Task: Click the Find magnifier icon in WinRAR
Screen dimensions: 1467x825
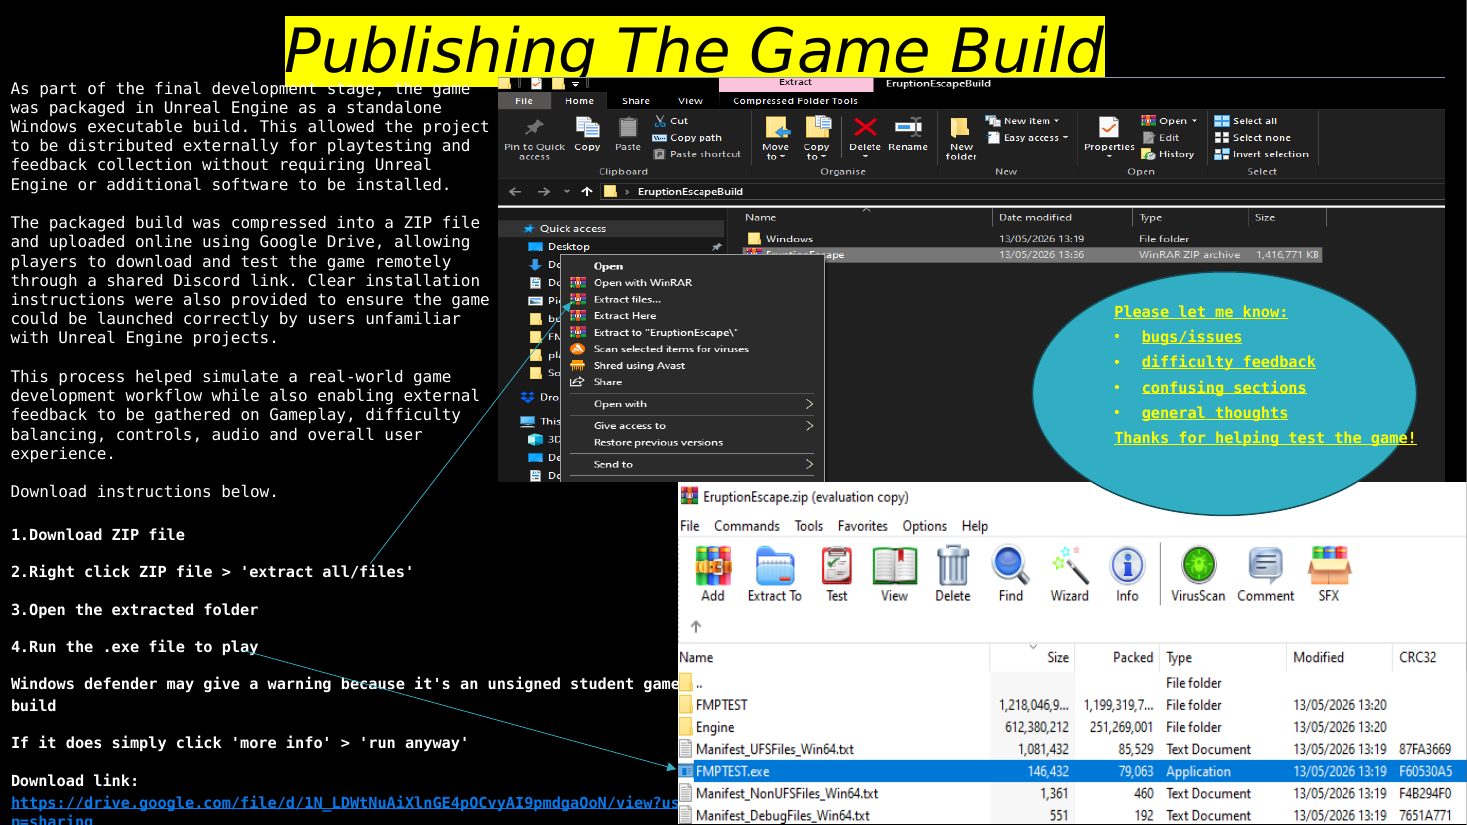Action: click(1010, 574)
